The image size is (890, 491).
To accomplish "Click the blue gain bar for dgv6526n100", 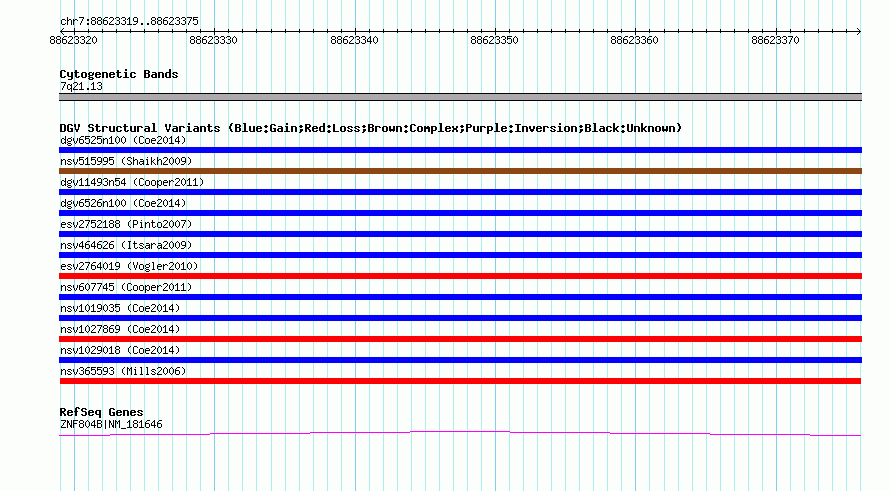I will [460, 213].
